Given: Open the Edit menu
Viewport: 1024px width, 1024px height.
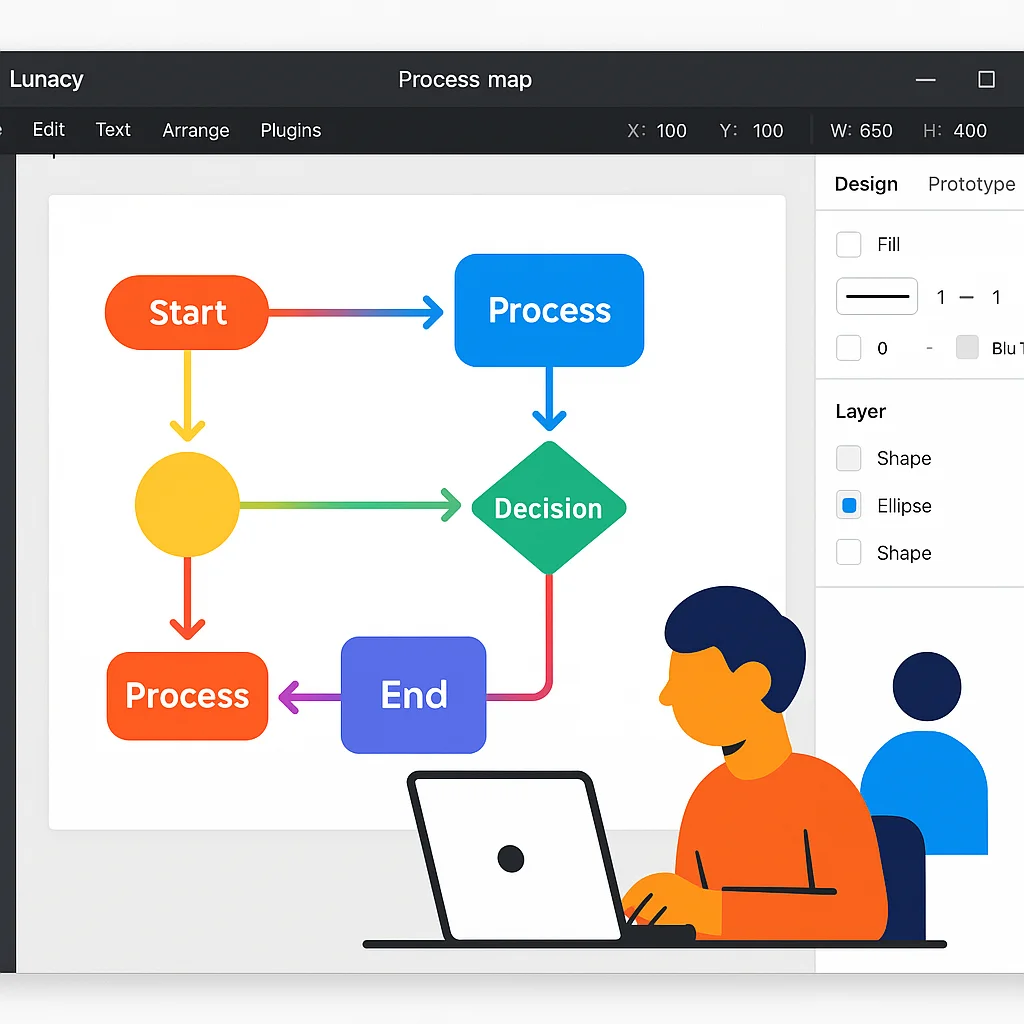Looking at the screenshot, I should (48, 130).
